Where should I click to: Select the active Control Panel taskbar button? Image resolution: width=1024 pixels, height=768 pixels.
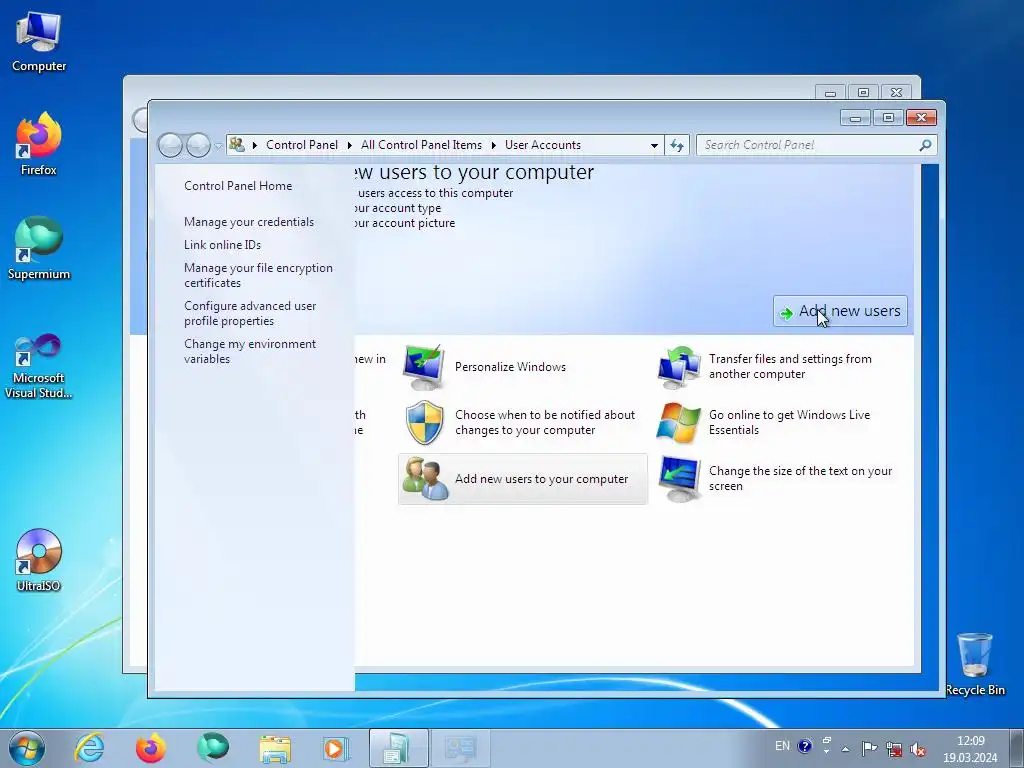[398, 748]
